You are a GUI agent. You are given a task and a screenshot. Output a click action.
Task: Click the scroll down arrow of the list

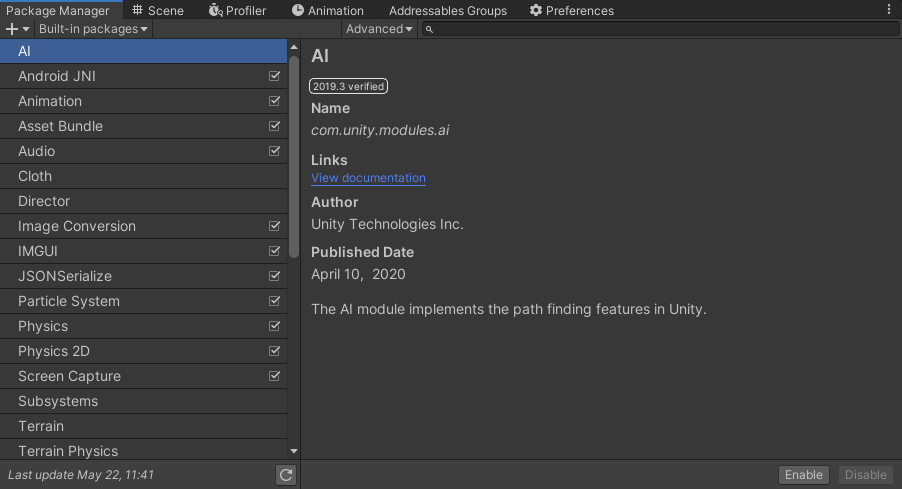point(294,451)
